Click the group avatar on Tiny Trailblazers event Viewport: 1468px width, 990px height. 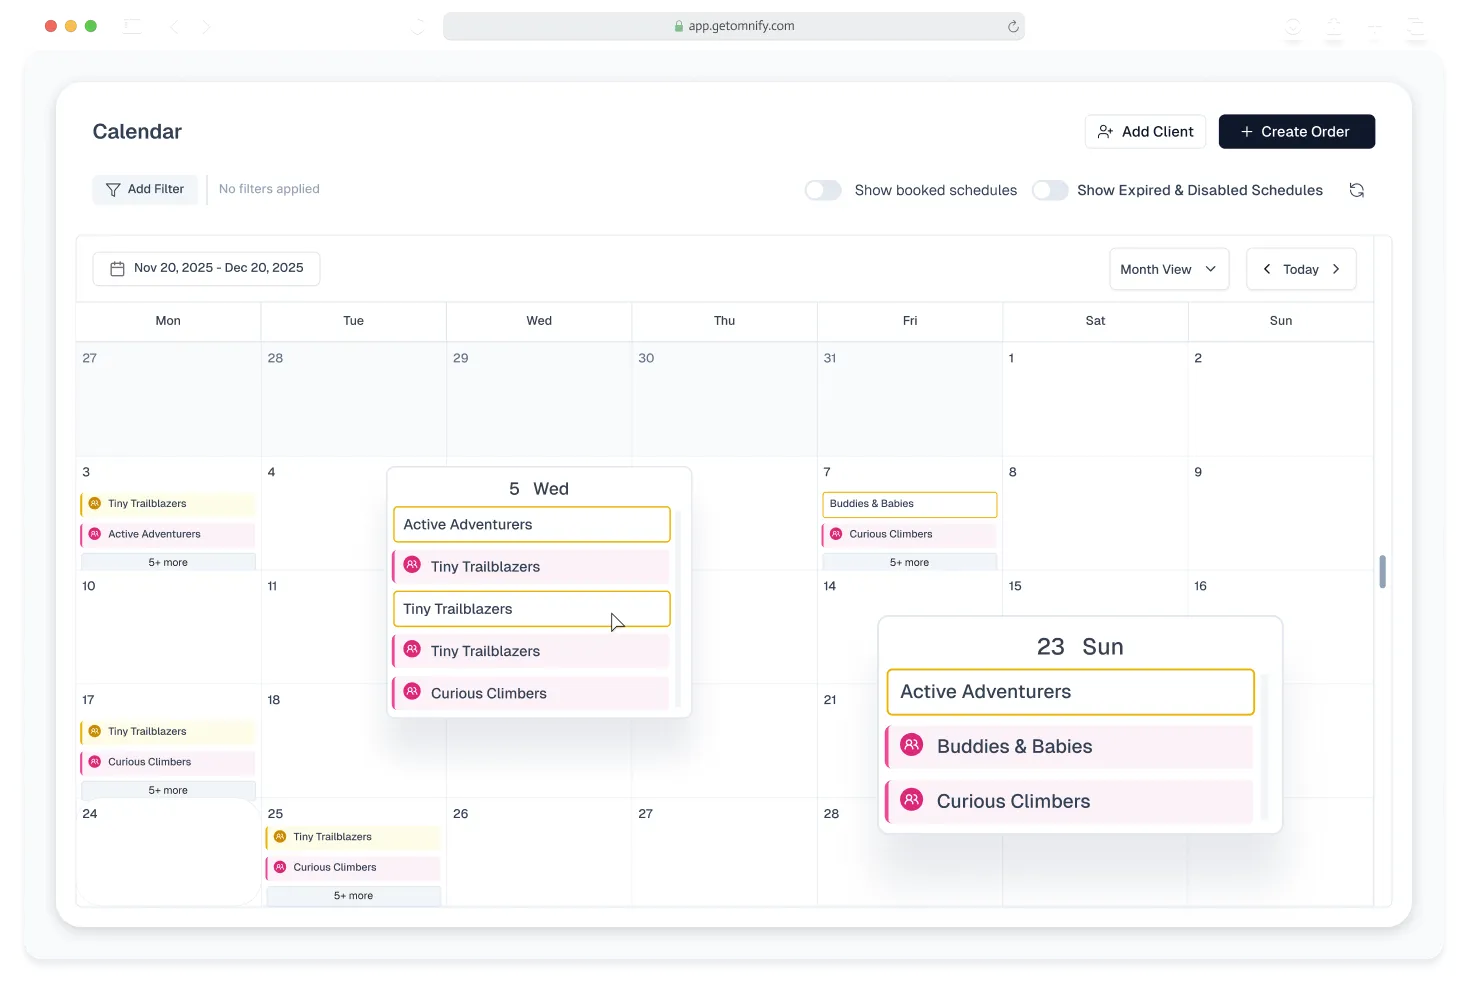(413, 565)
